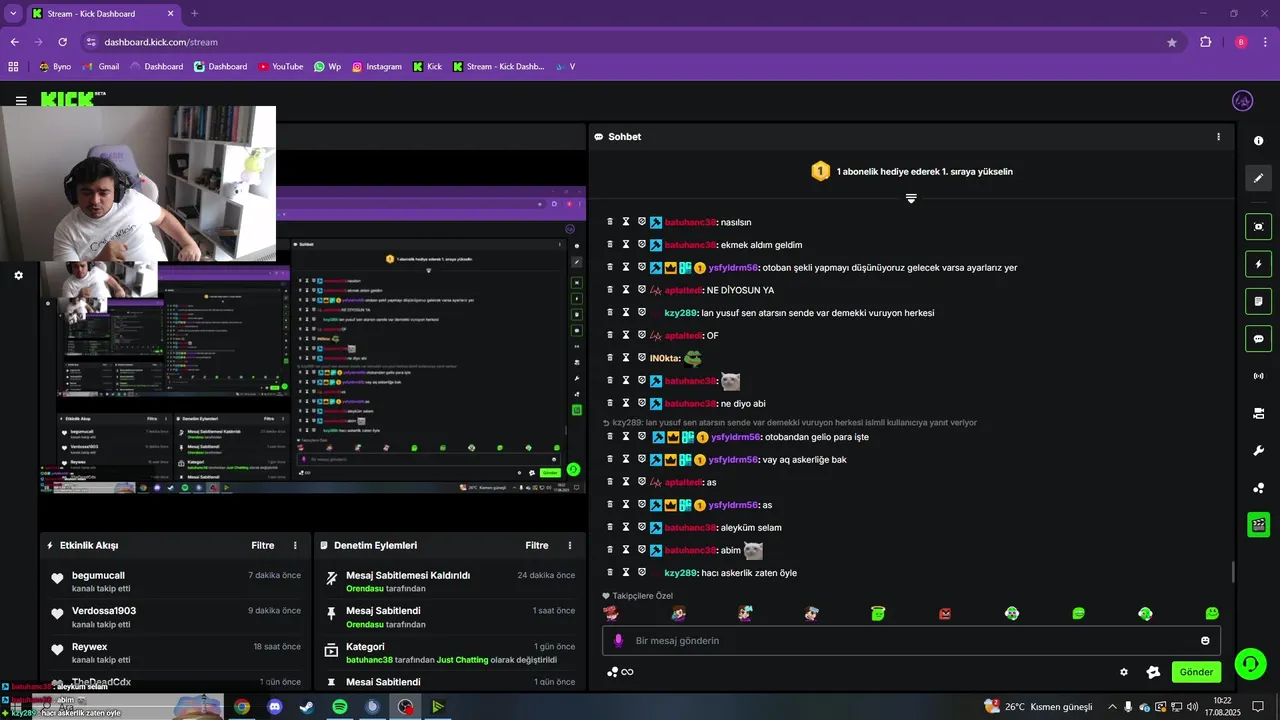Open Filtre in Denetim Eylemleri panel

[x=537, y=546]
